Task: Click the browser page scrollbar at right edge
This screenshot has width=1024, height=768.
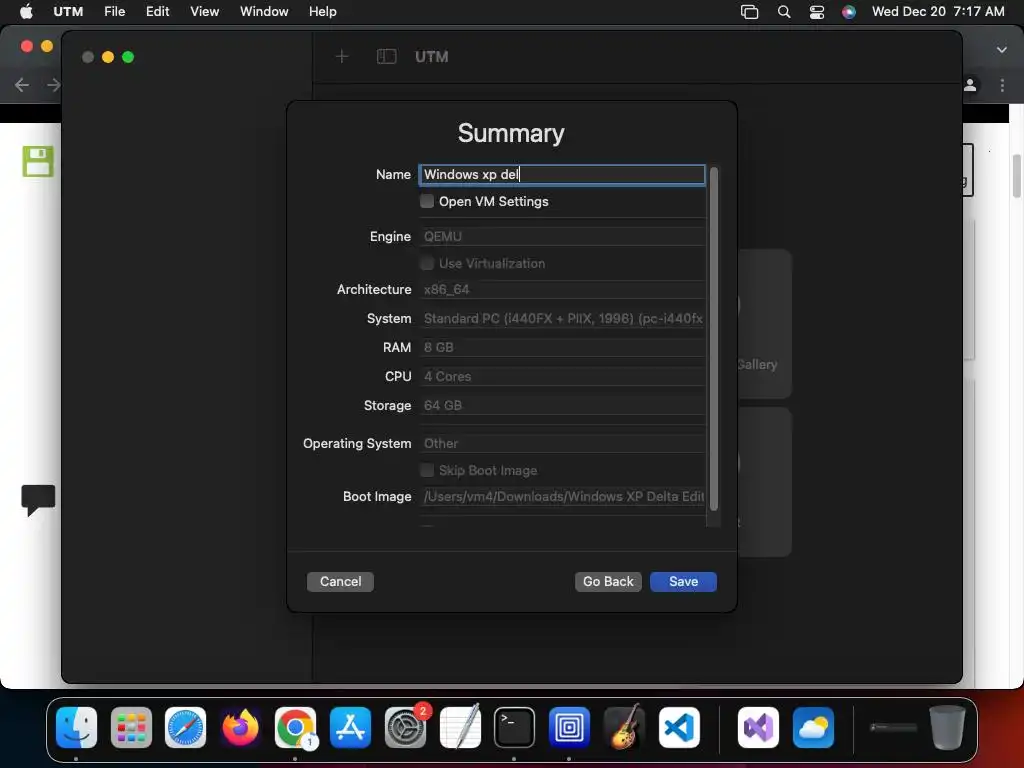Action: 1016,176
